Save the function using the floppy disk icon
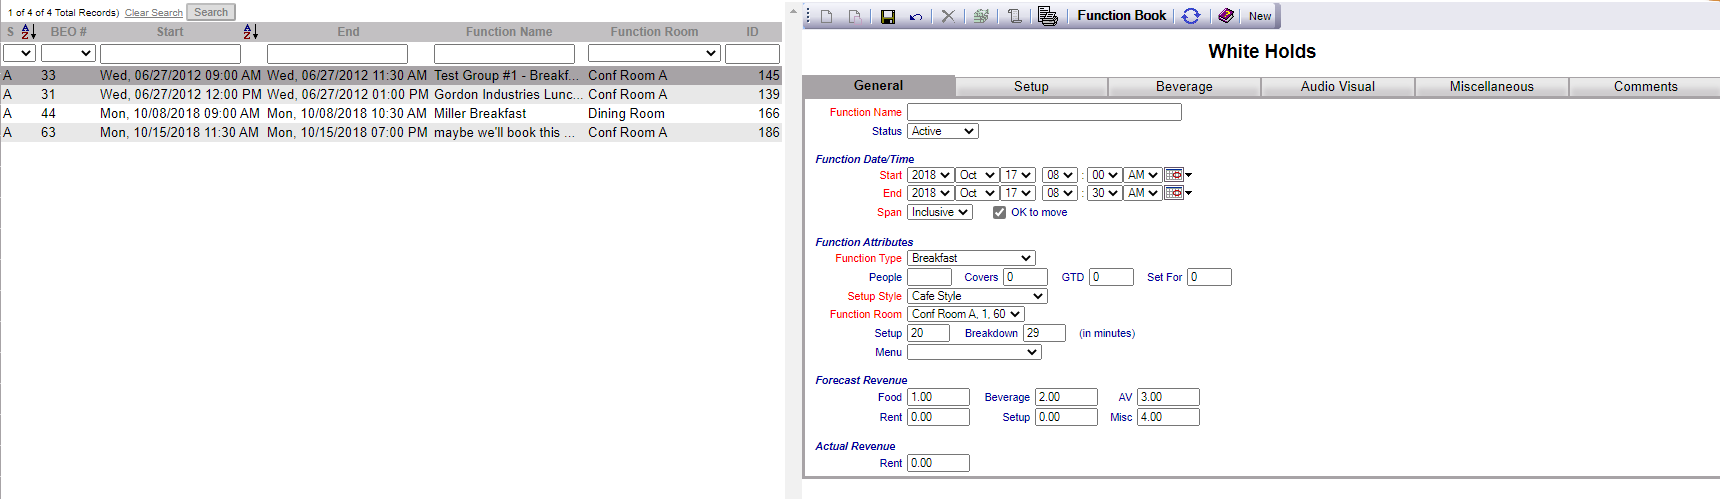The image size is (1720, 499). click(x=887, y=16)
